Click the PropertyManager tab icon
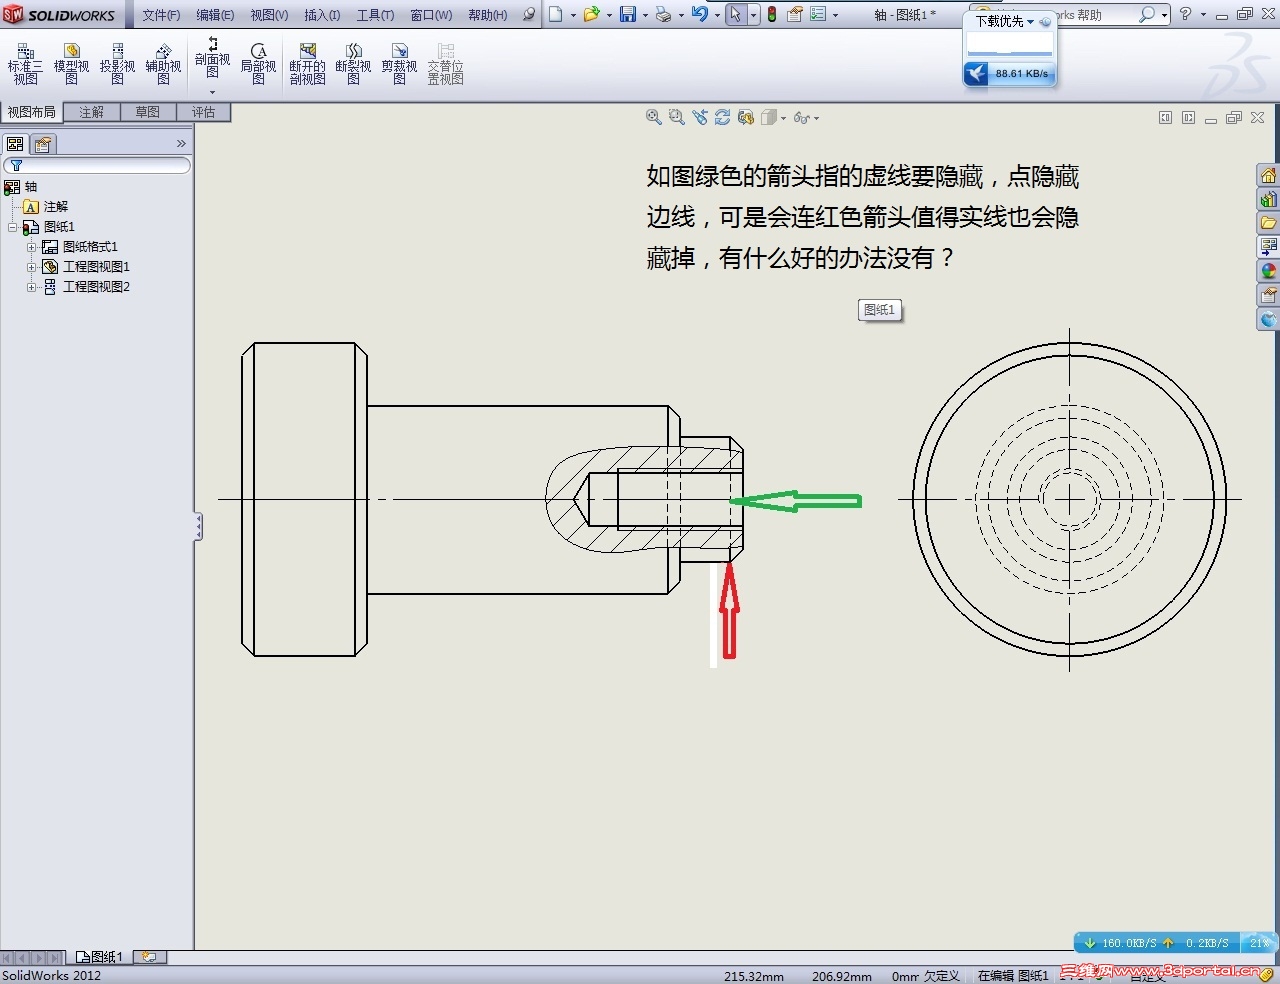The height and width of the screenshot is (984, 1280). click(43, 144)
